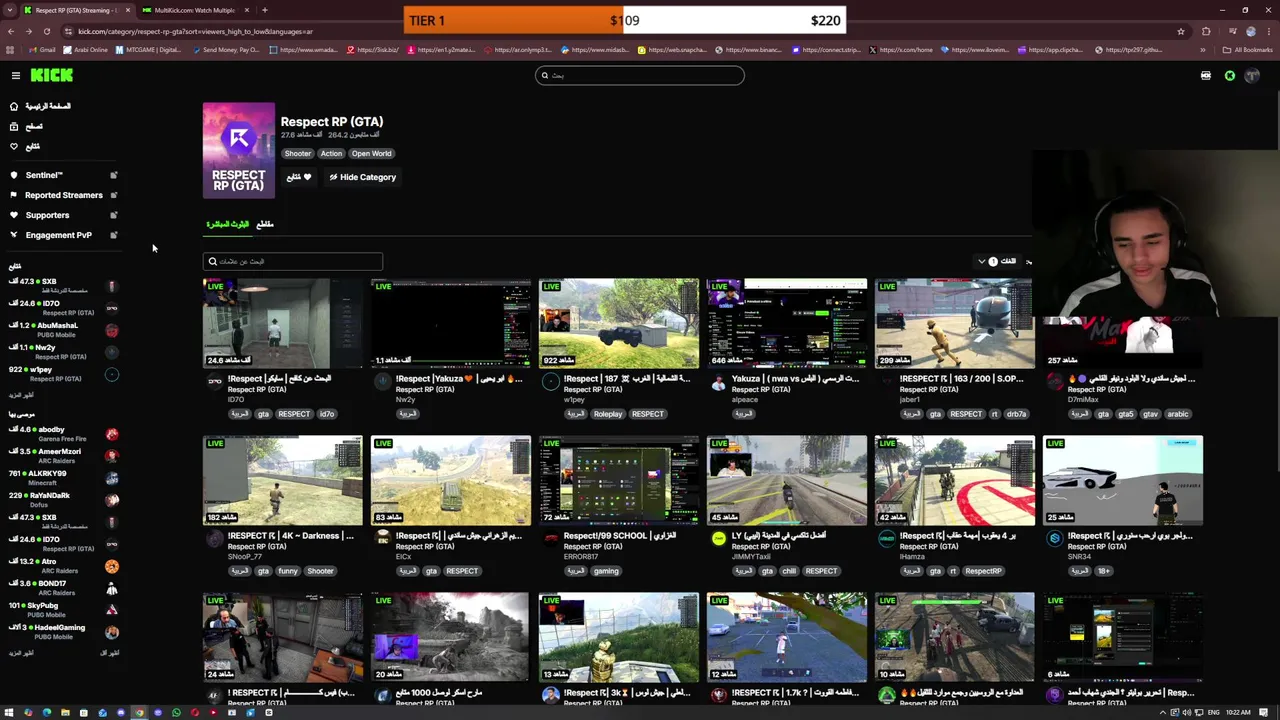Switch to the MultiKick browser tab
The height and width of the screenshot is (720, 1280).
point(194,10)
